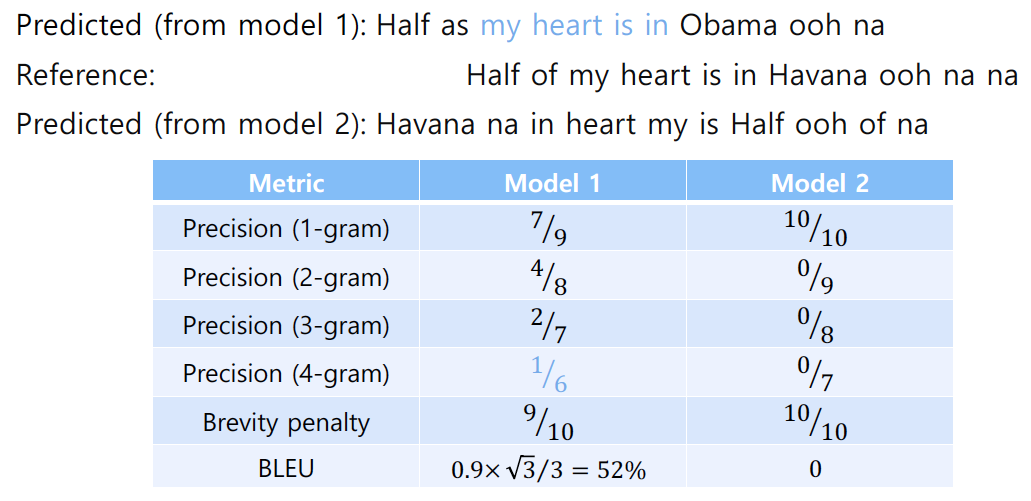Click the "Precision (3-gram)" row label

click(x=286, y=325)
